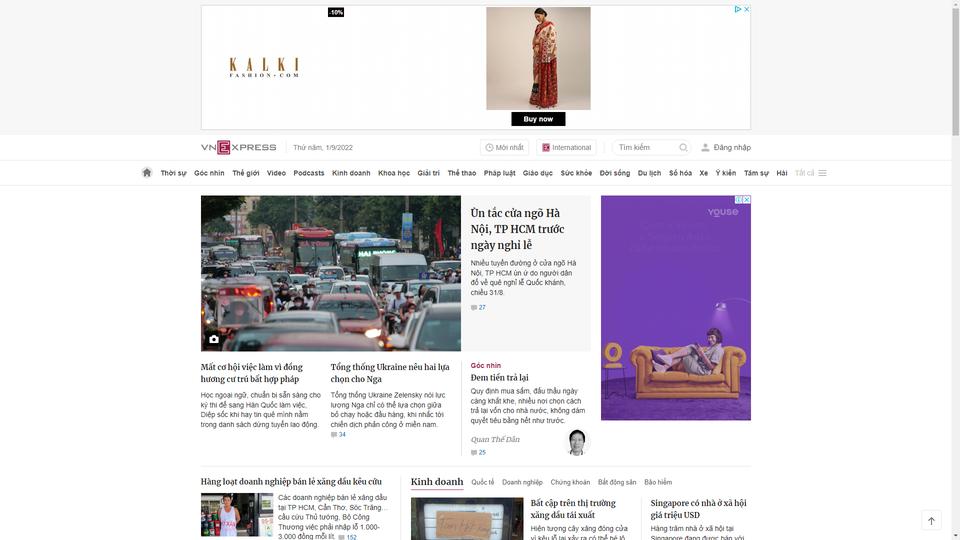960x540 pixels.
Task: Click the "Buy now" ad button
Action: click(538, 119)
